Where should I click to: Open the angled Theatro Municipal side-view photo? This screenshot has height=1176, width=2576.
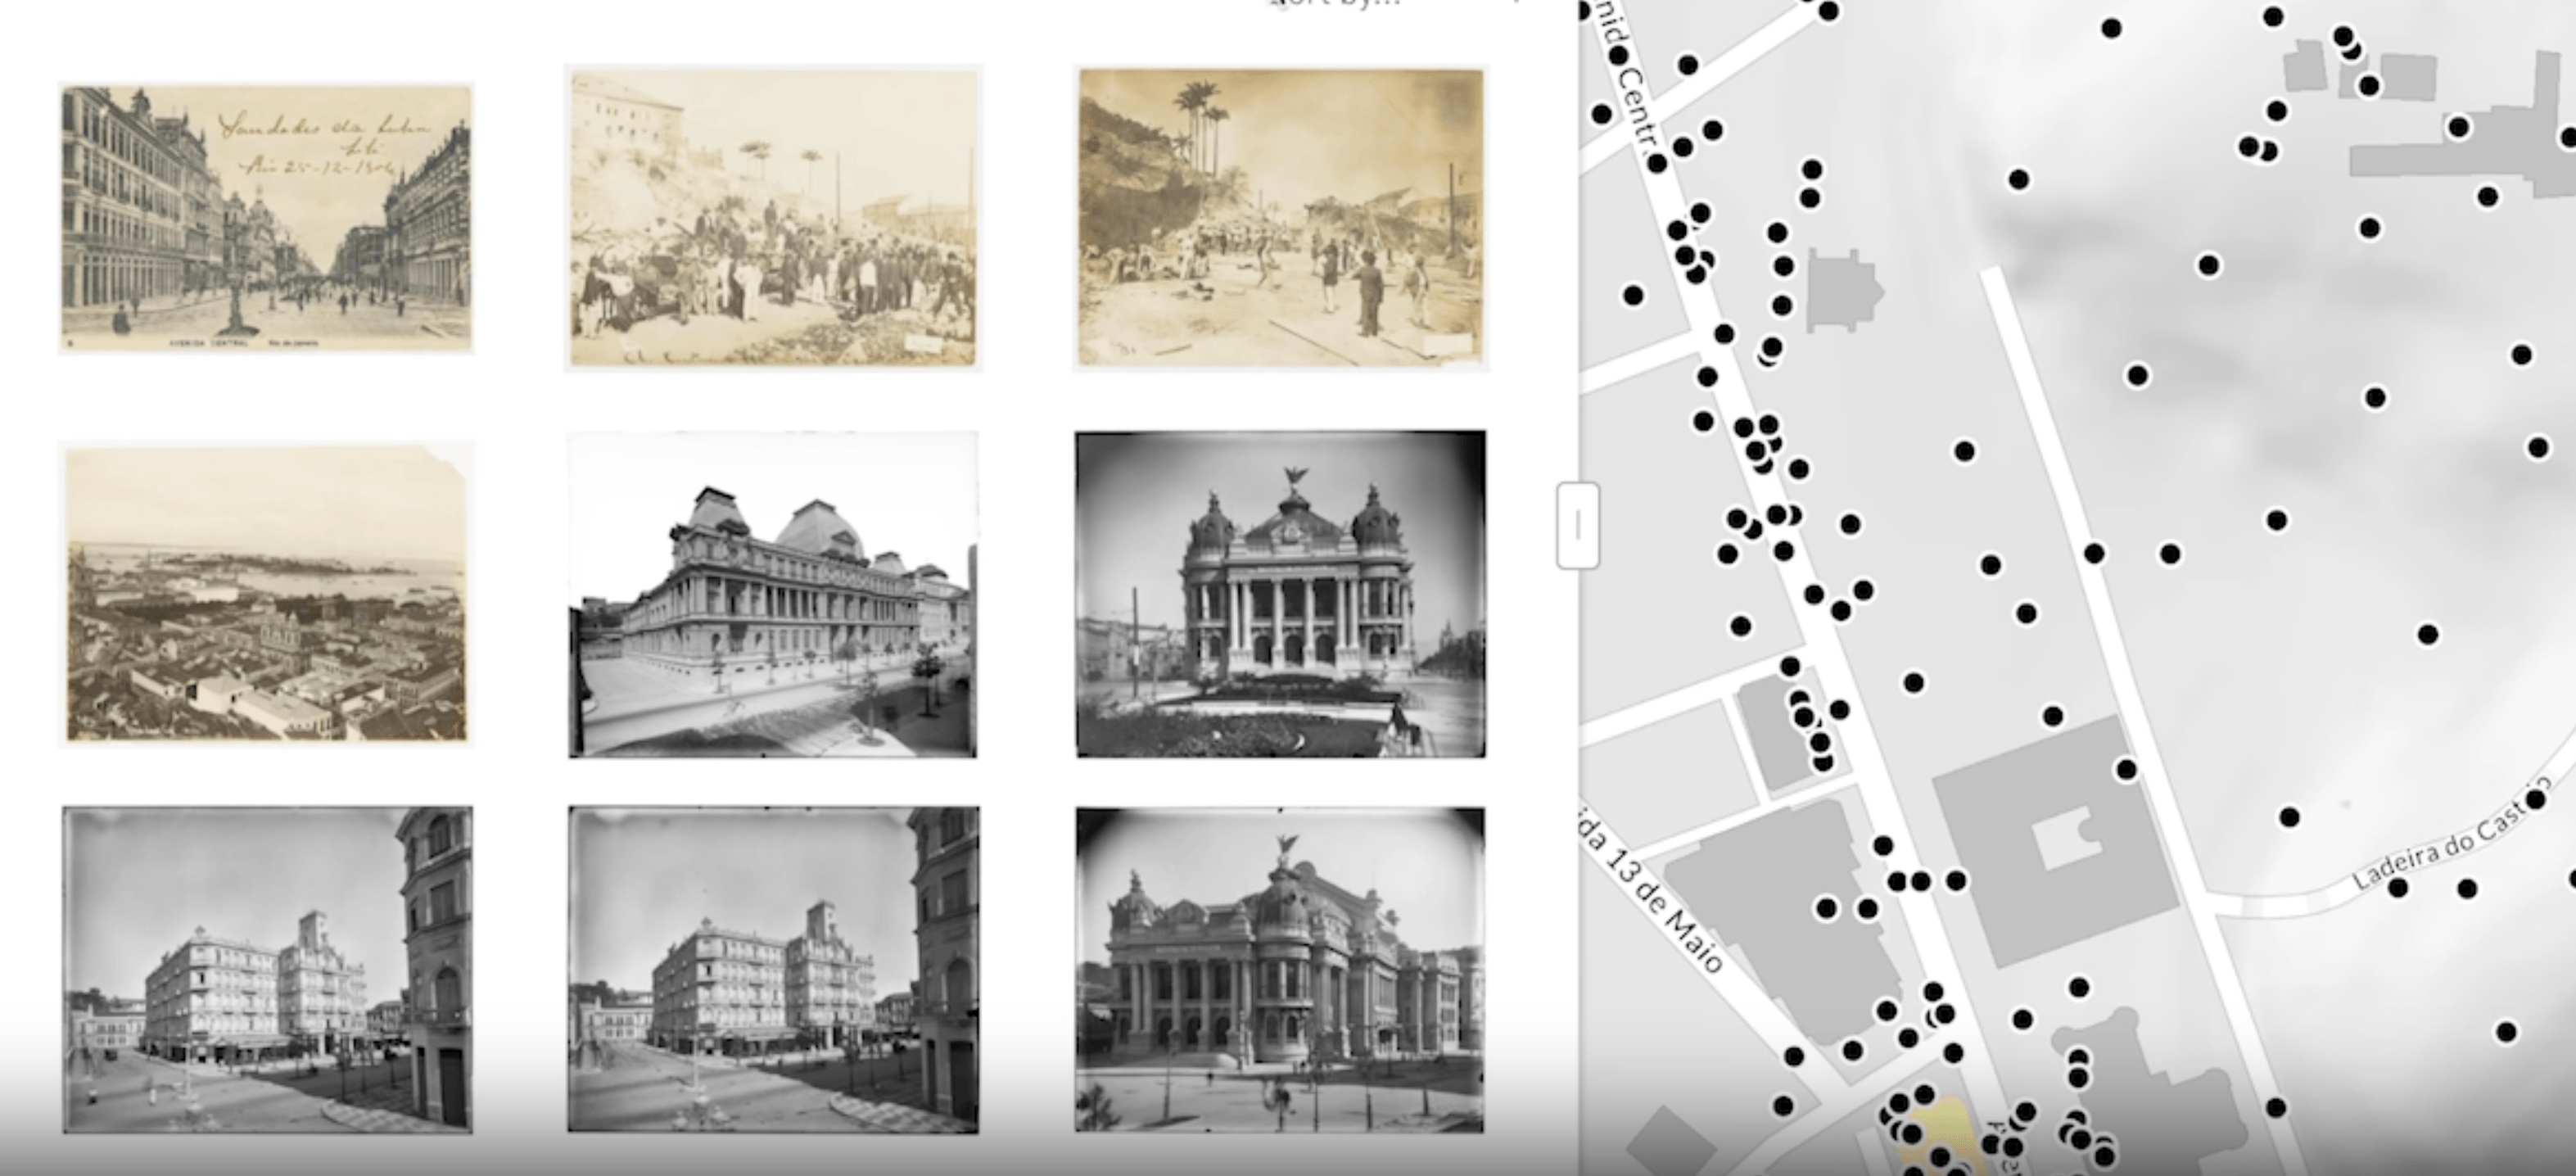1281,969
